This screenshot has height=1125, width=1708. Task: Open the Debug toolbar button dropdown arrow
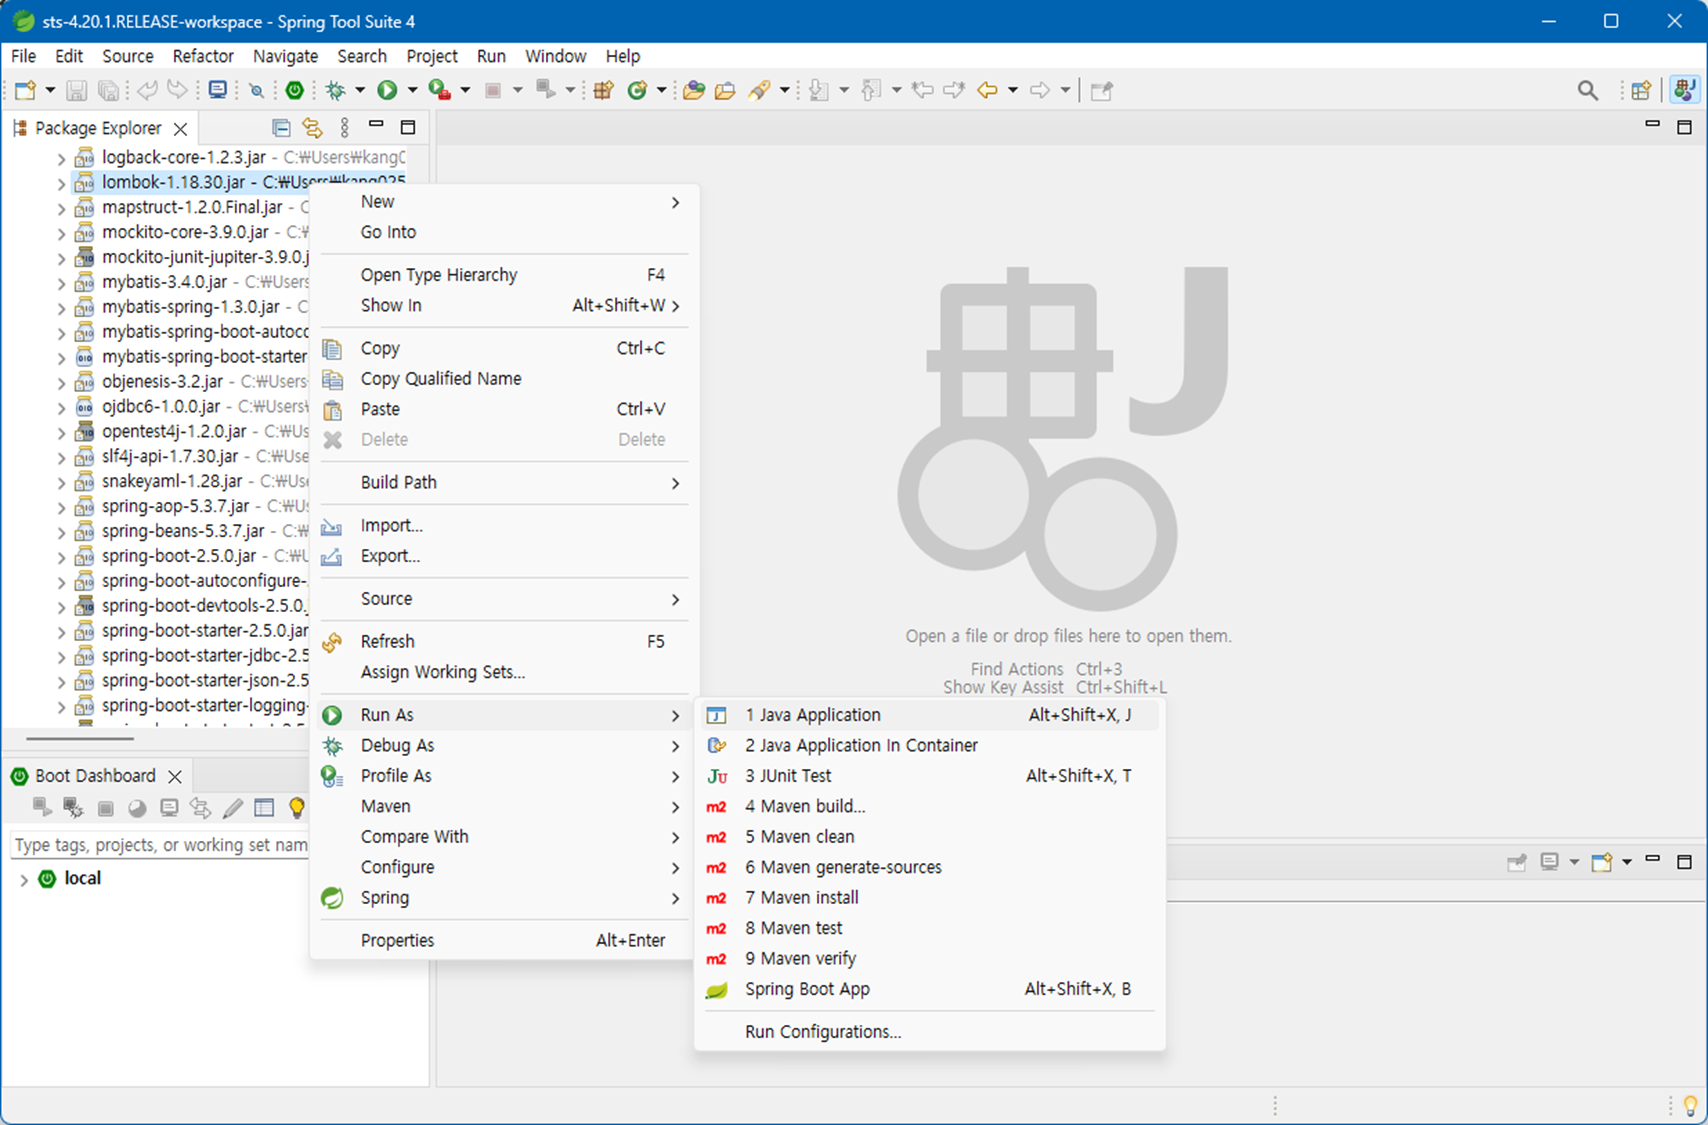pyautogui.click(x=360, y=90)
